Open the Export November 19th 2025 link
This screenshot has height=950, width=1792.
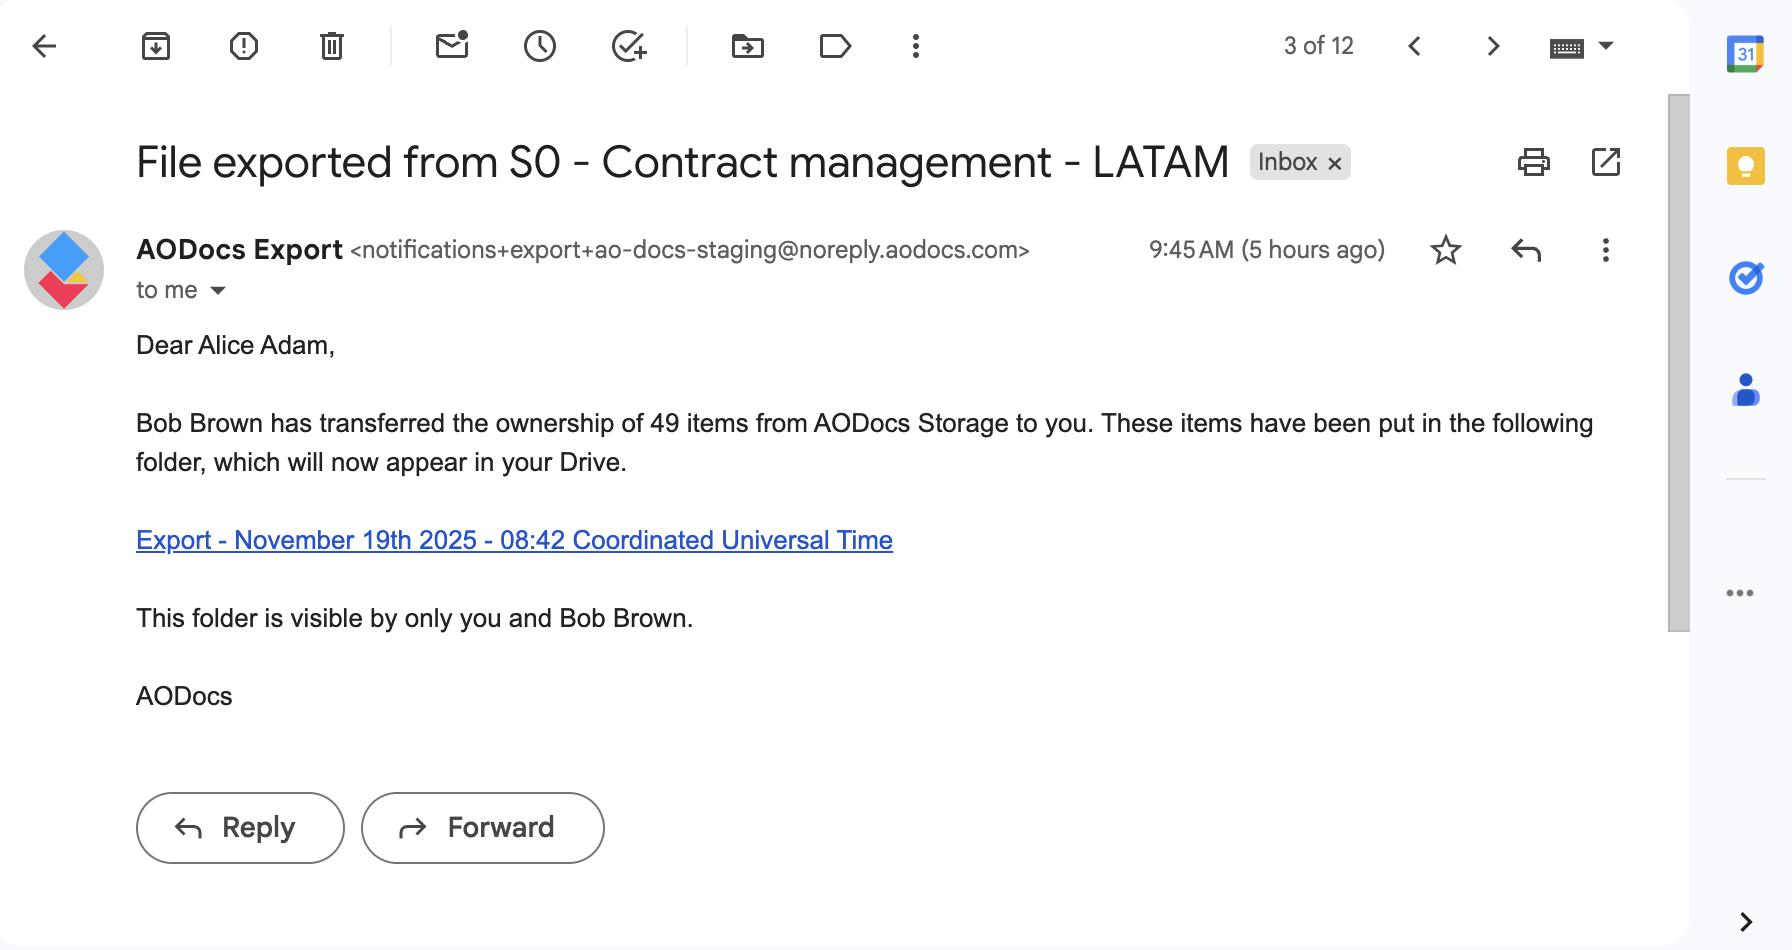514,540
